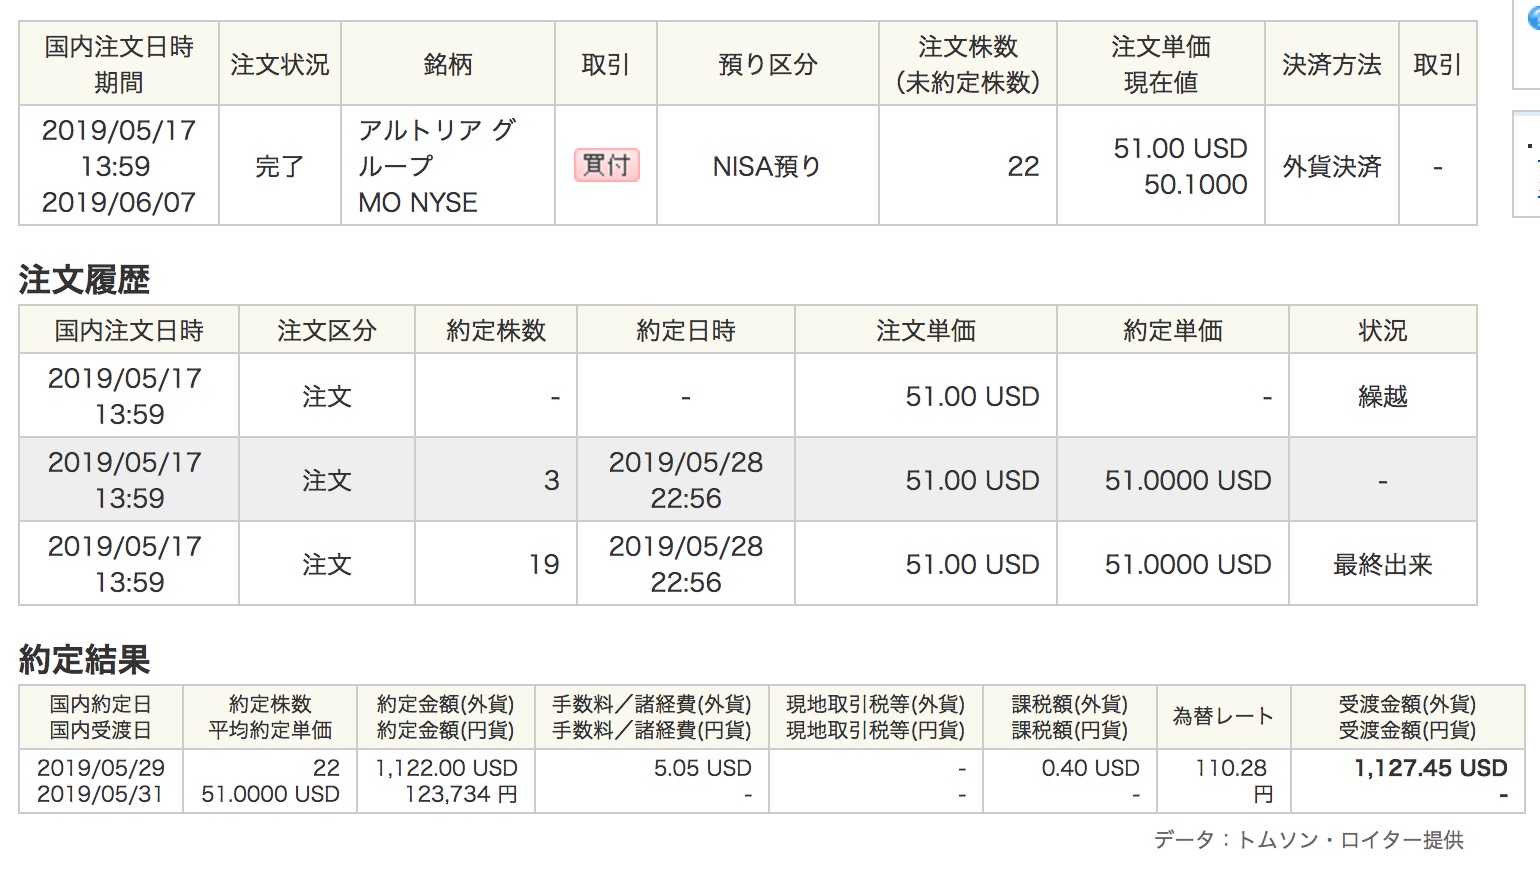Click the 最終出来 status cell
Image resolution: width=1540 pixels, height=894 pixels.
[x=1383, y=565]
